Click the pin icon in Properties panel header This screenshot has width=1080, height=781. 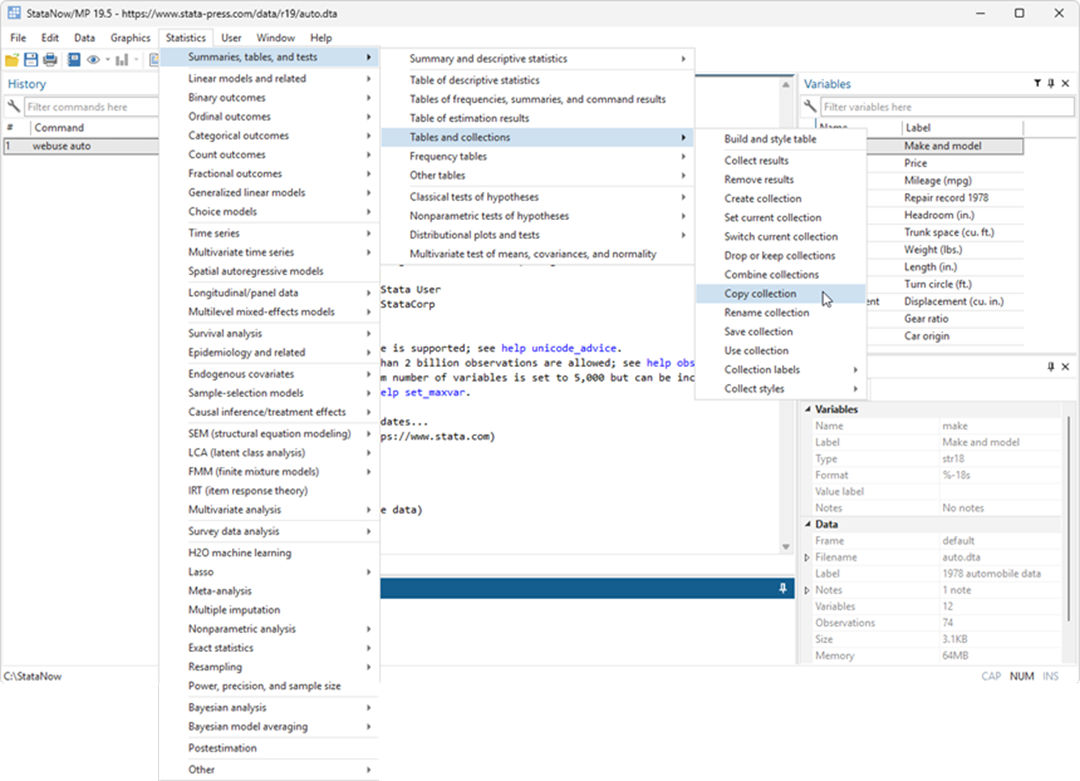click(1051, 366)
